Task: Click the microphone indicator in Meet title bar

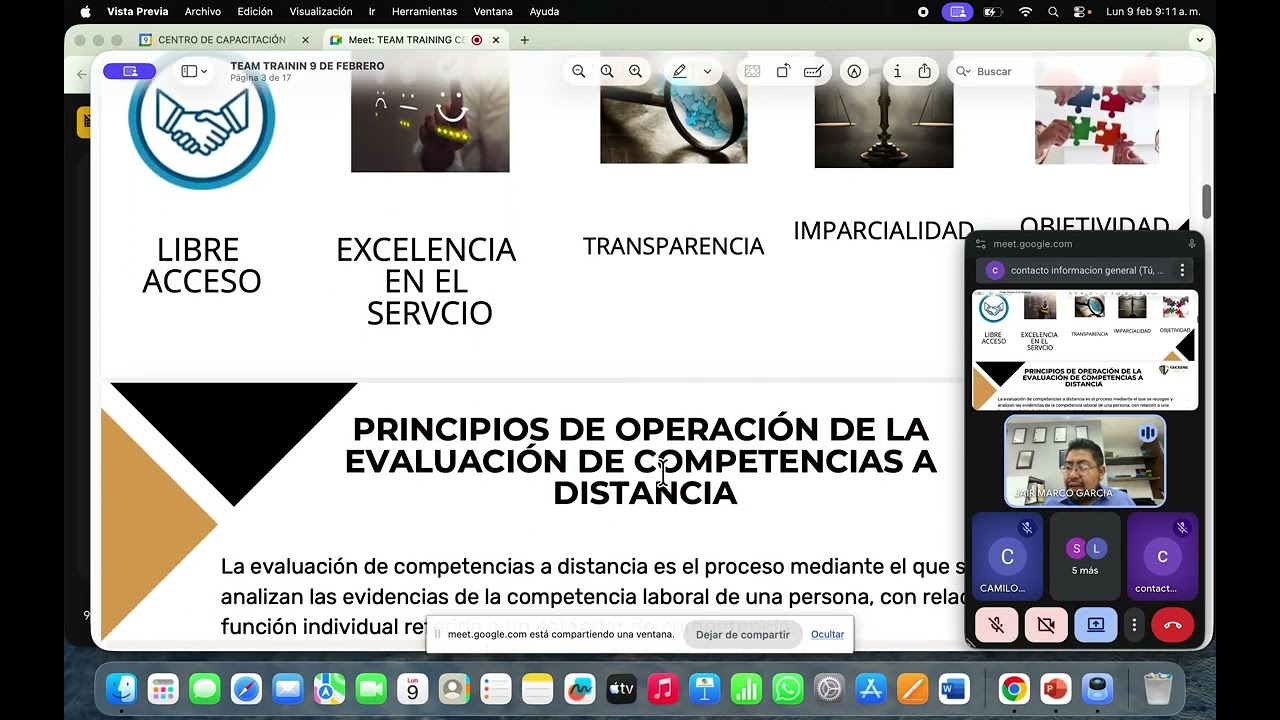Action: [1192, 244]
